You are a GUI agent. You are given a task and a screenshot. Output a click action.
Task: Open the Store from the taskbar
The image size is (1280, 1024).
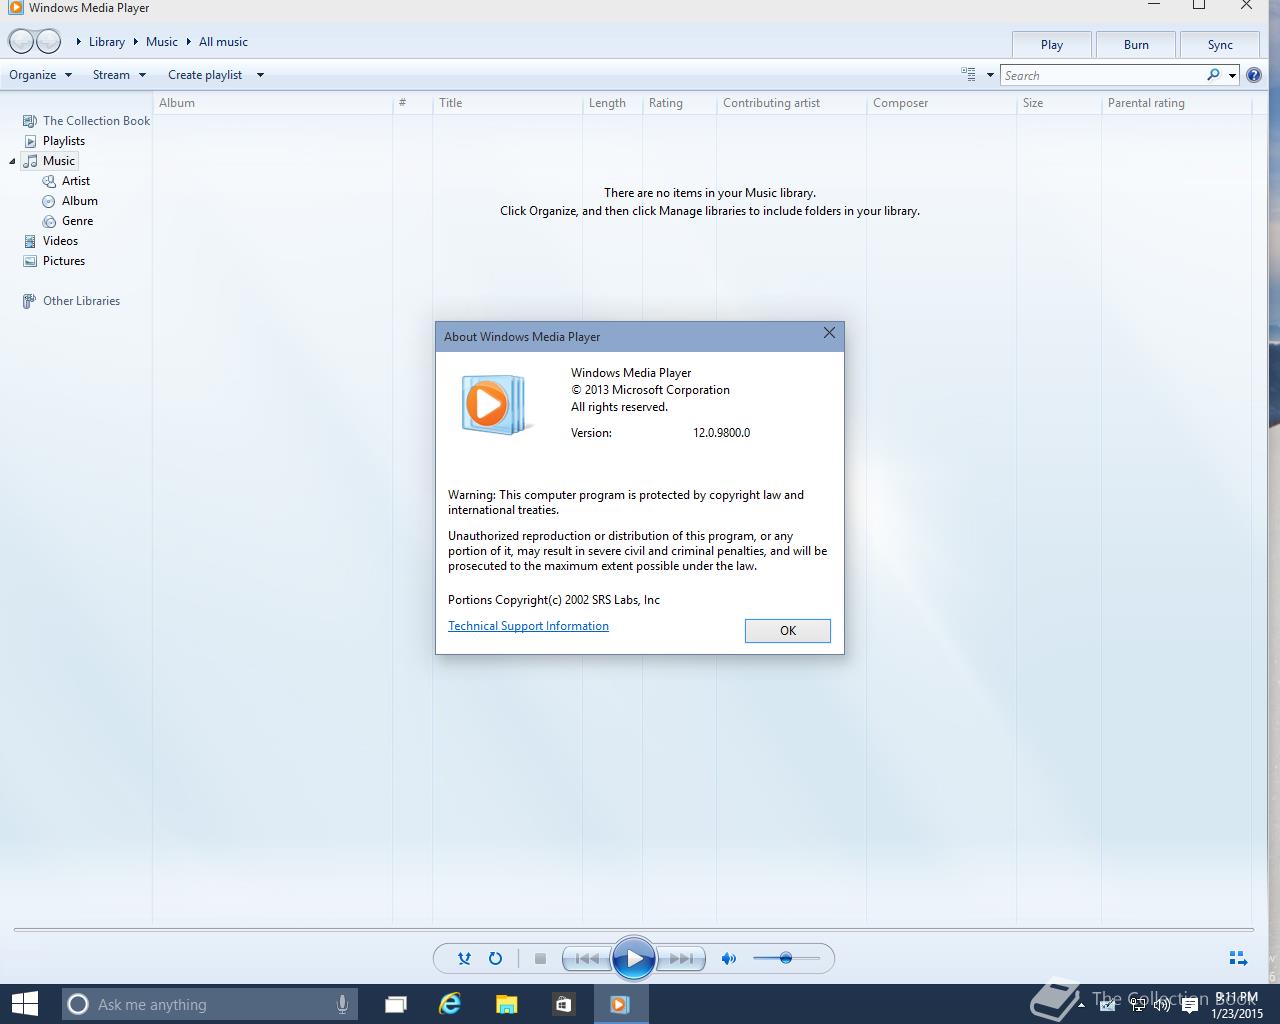562,1004
